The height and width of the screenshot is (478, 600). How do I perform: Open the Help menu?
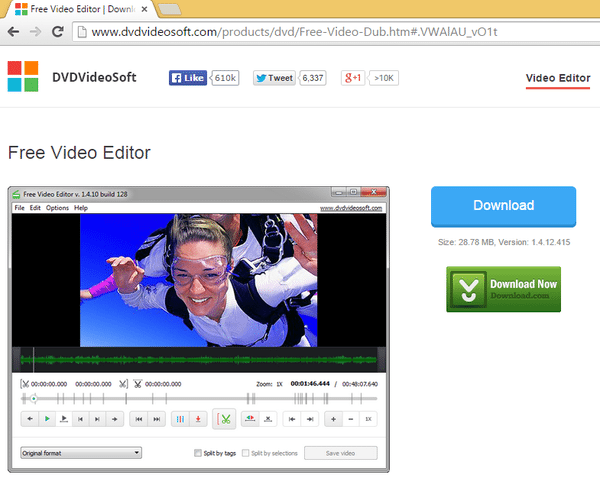(81, 208)
